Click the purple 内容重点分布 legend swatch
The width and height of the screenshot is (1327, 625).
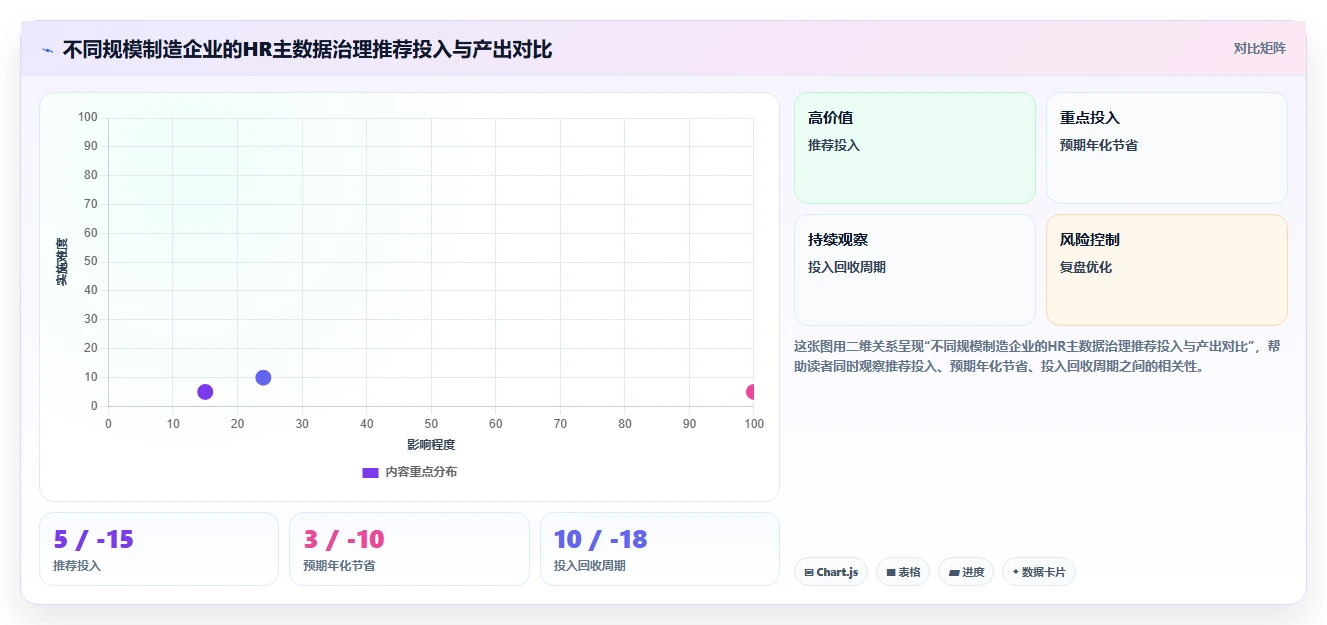pyautogui.click(x=370, y=472)
